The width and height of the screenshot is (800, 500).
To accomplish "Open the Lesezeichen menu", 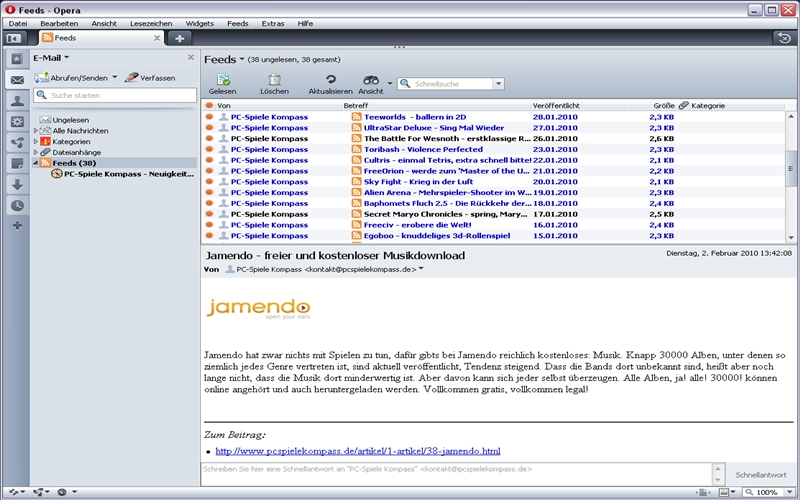I will [x=151, y=23].
